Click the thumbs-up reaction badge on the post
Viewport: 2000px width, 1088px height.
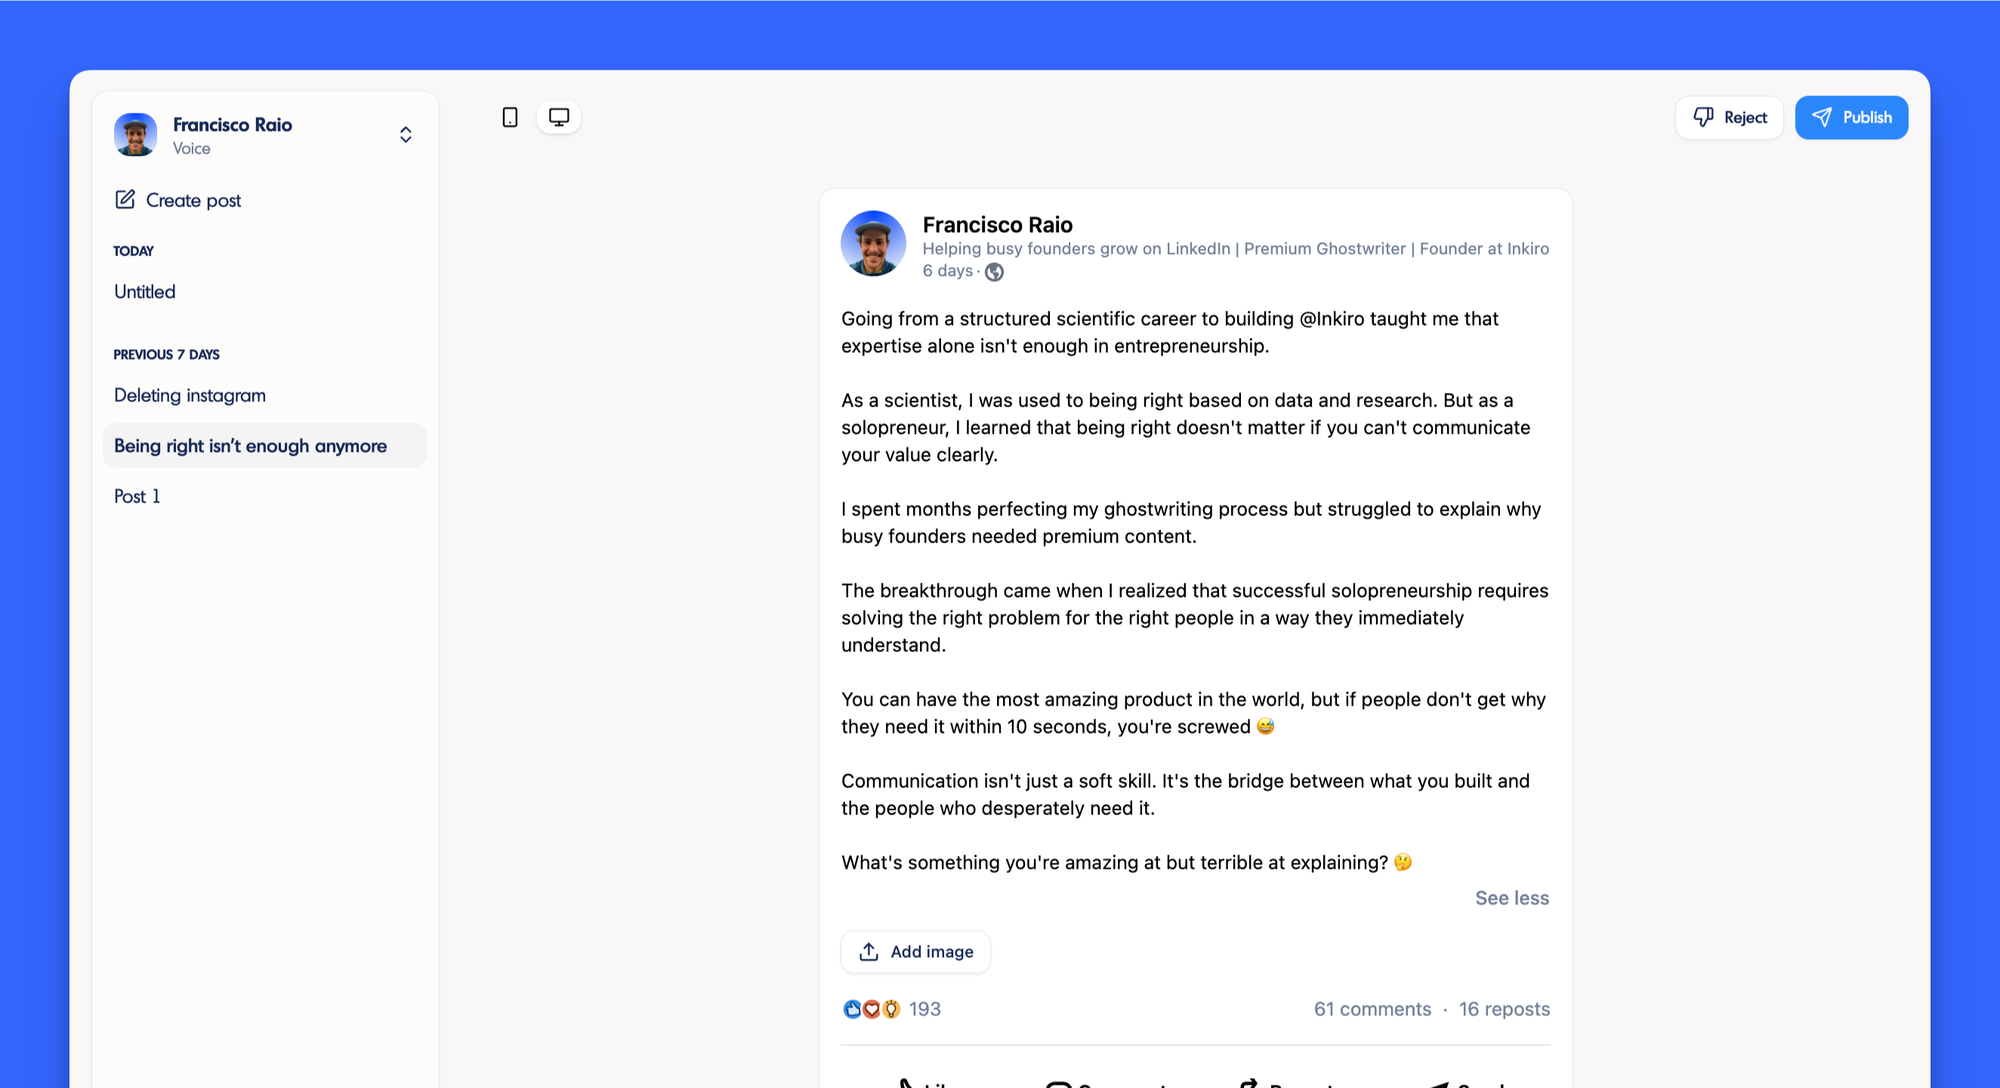(x=851, y=1009)
